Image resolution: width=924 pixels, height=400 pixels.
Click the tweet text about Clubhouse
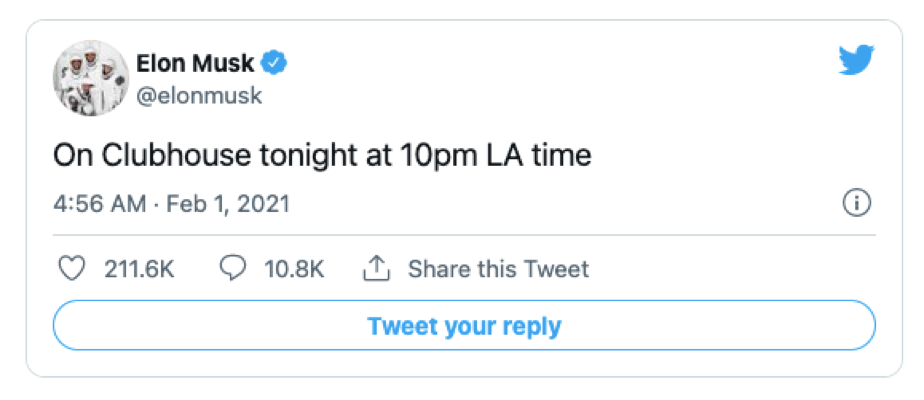click(322, 155)
